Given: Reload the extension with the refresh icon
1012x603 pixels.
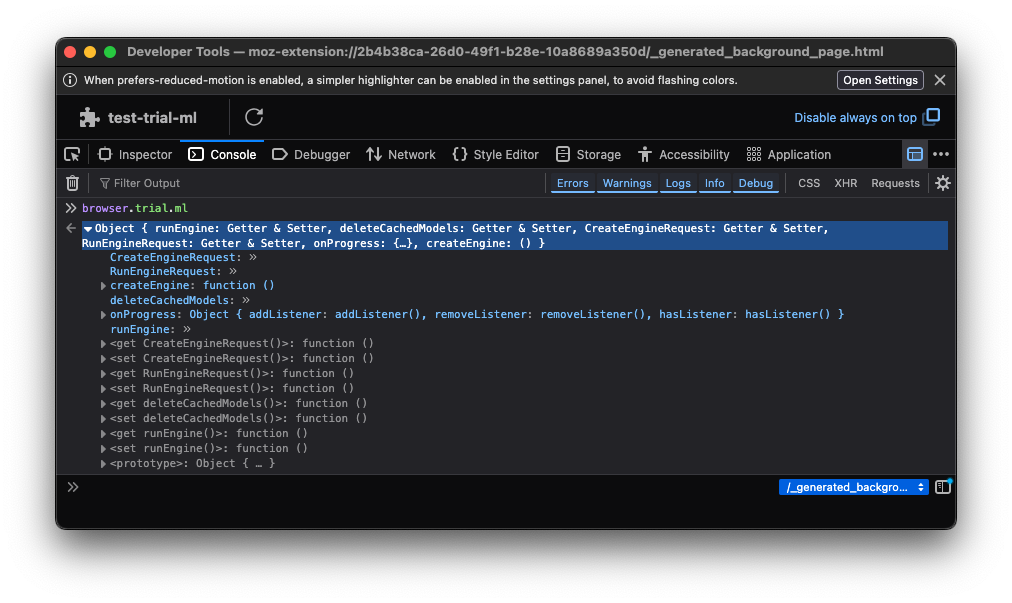Looking at the screenshot, I should (254, 117).
